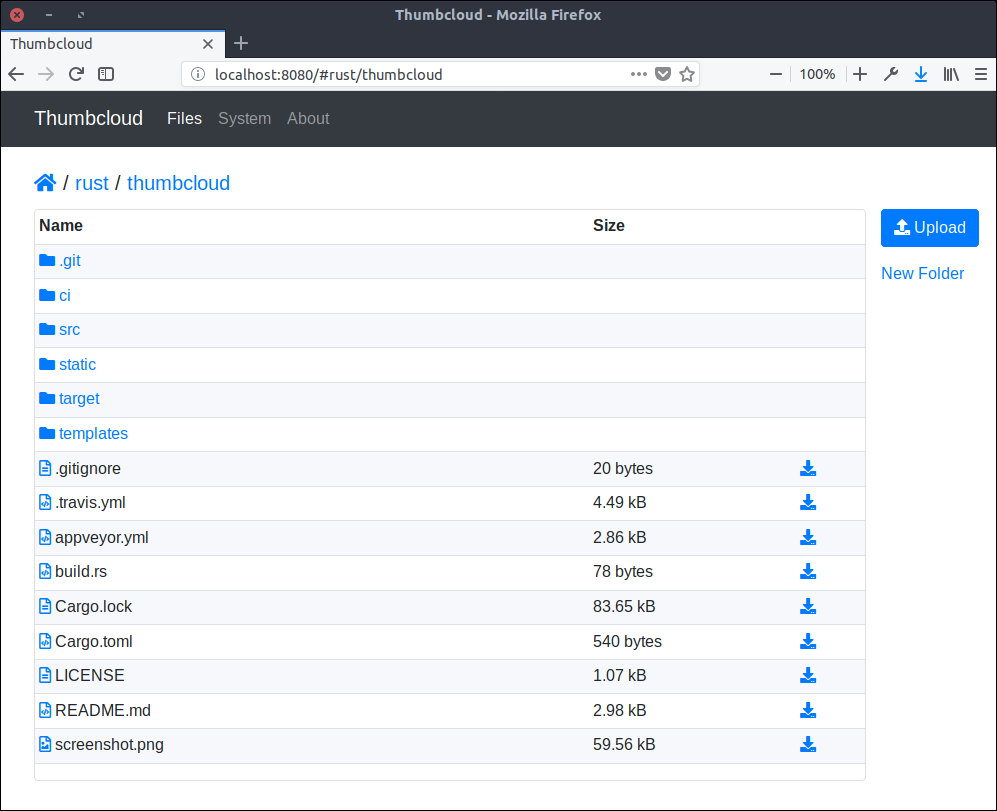Click the Upload button

pos(930,228)
